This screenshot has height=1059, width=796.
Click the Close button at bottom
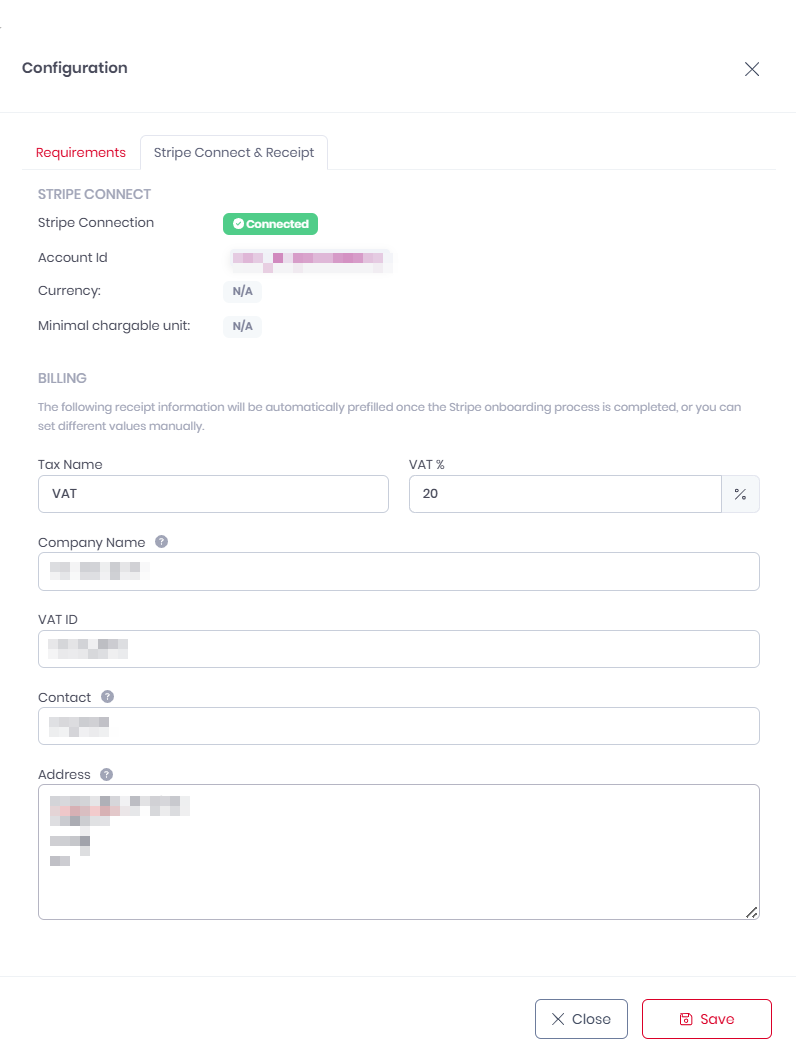581,1018
